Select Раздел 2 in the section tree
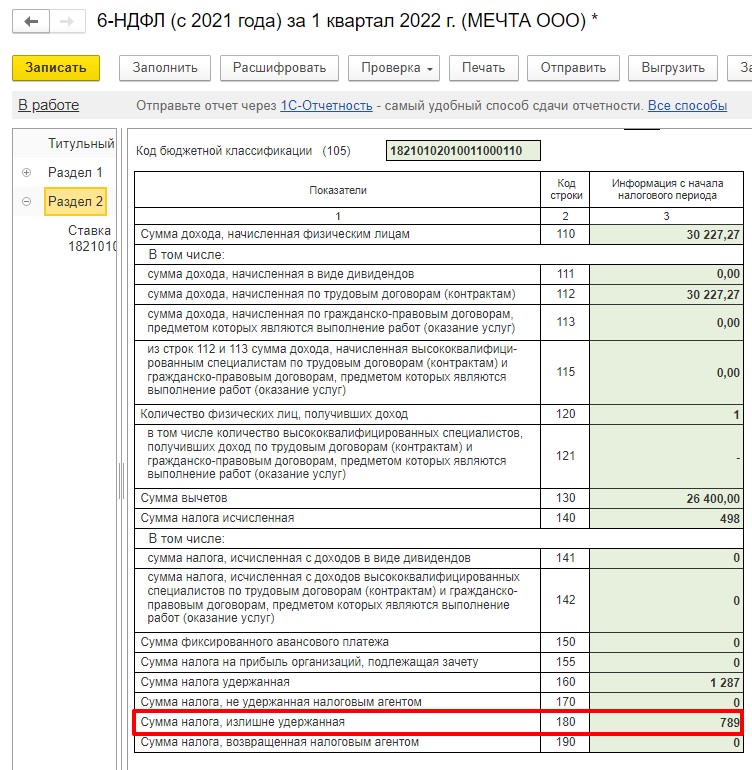The image size is (752, 770). point(75,201)
